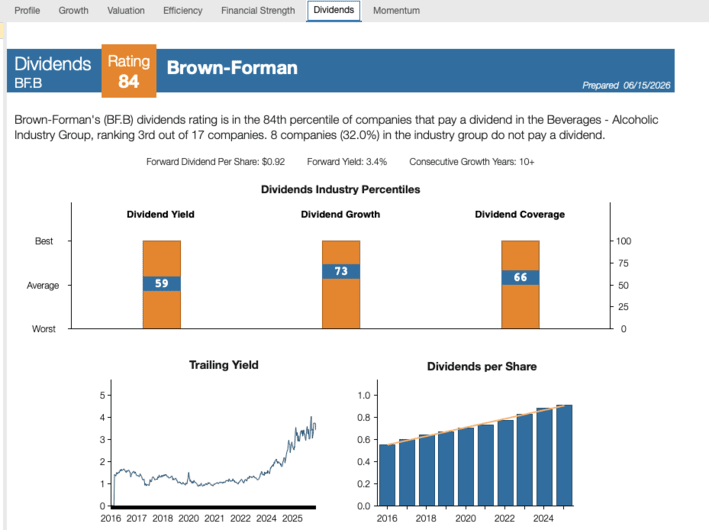Image resolution: width=709 pixels, height=530 pixels.
Task: Click the BF.B ticker in header
Action: pos(28,83)
